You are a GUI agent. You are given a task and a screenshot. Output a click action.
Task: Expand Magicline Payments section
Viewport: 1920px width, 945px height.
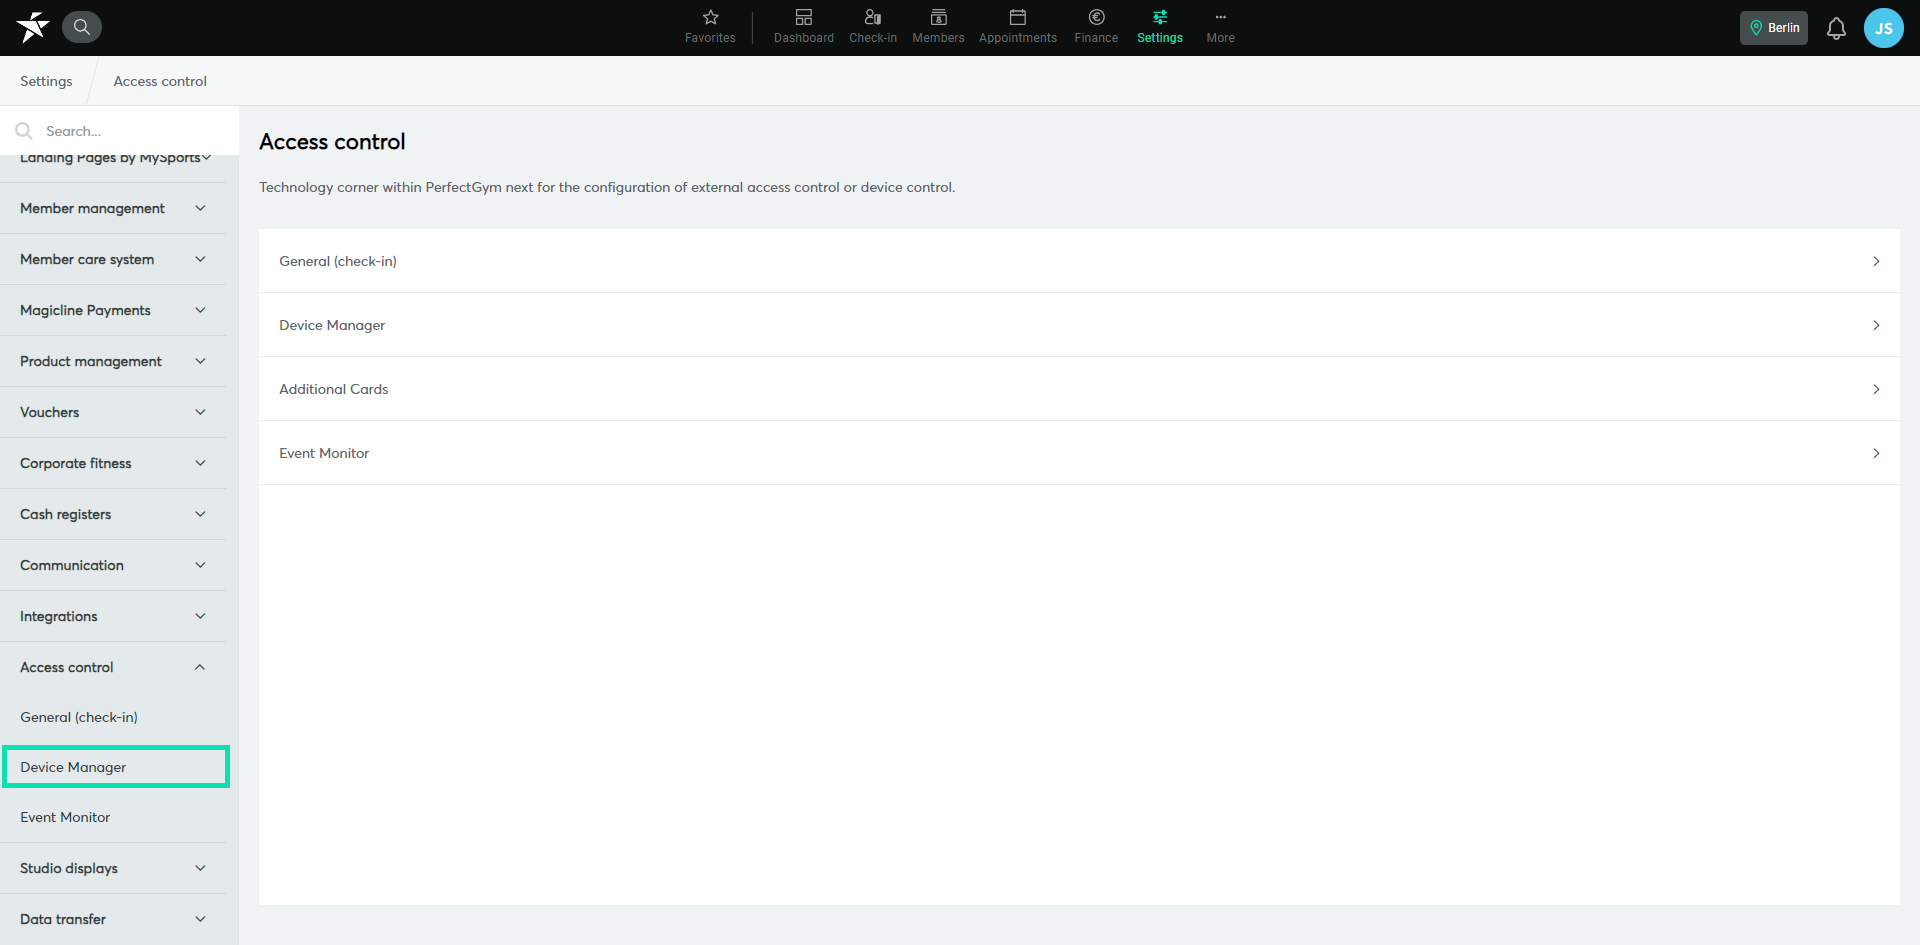[113, 310]
